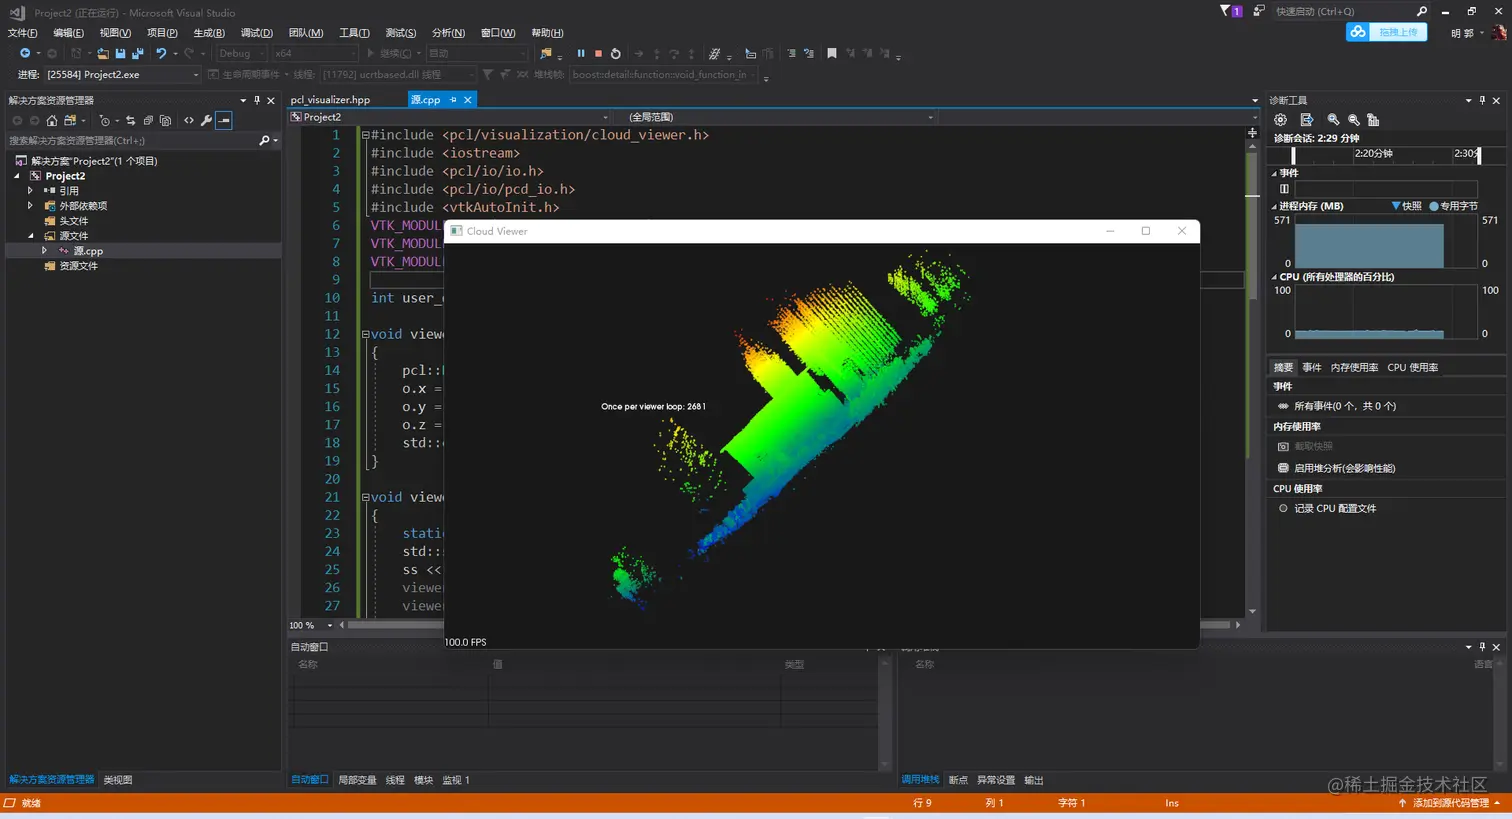Pause debugging with the Break All button
The image size is (1512, 819).
tap(580, 53)
